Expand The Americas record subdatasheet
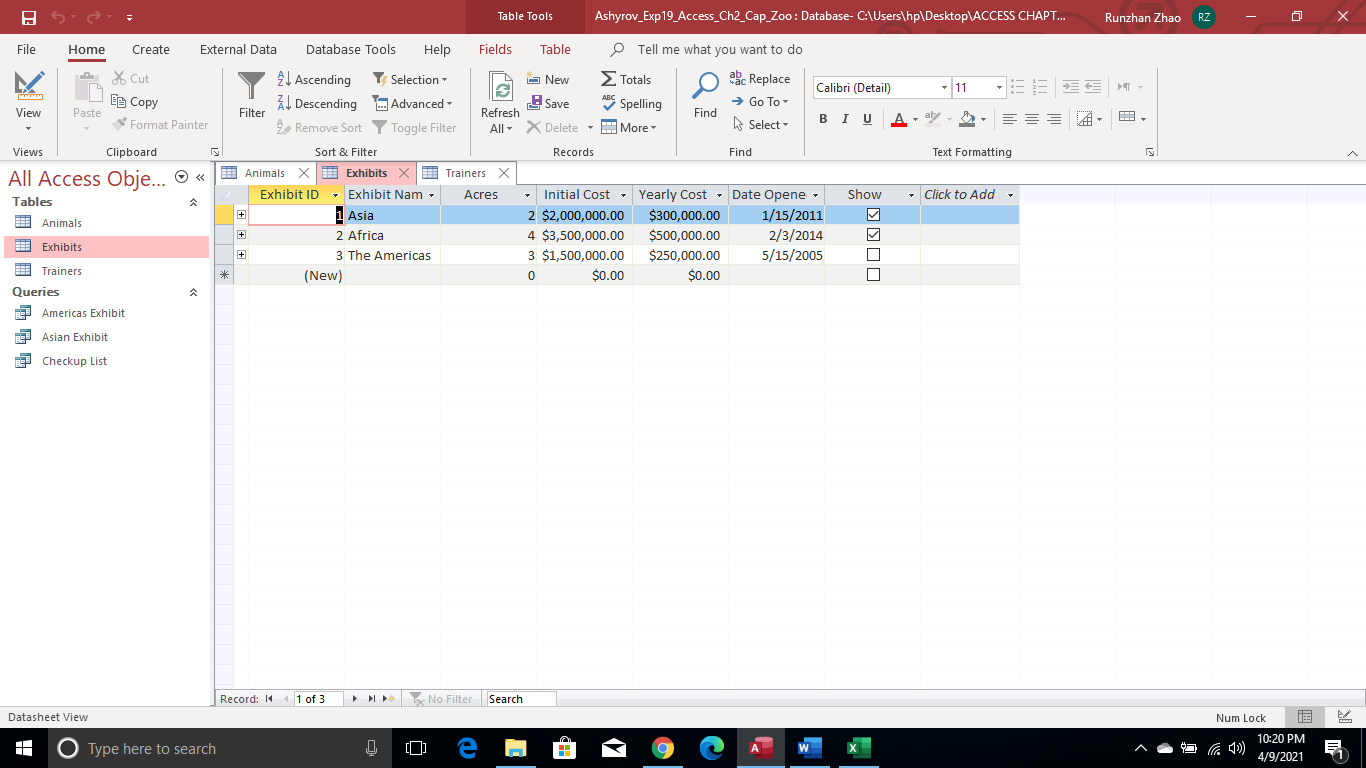 (x=241, y=255)
